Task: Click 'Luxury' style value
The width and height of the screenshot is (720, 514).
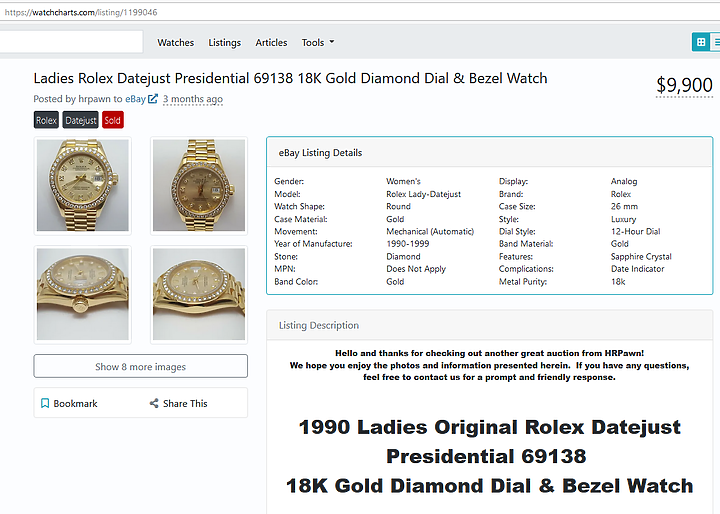Action: point(624,219)
